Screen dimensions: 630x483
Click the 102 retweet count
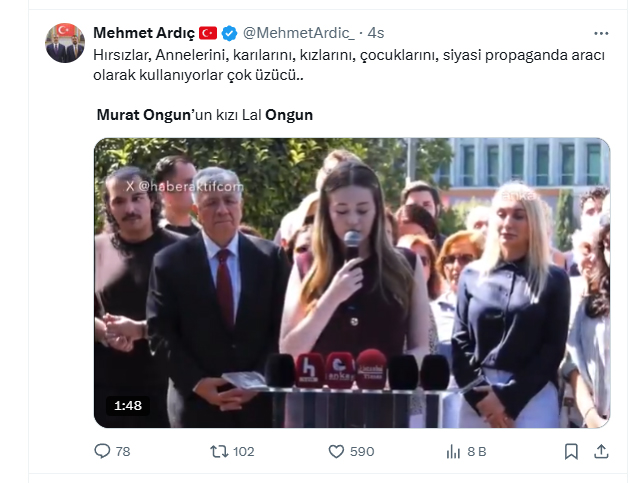(x=241, y=452)
